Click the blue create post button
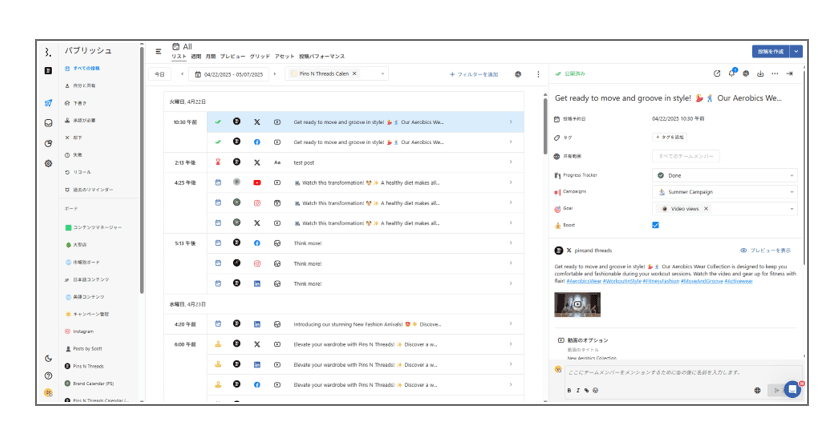Viewport: 831px width, 432px height. (771, 51)
